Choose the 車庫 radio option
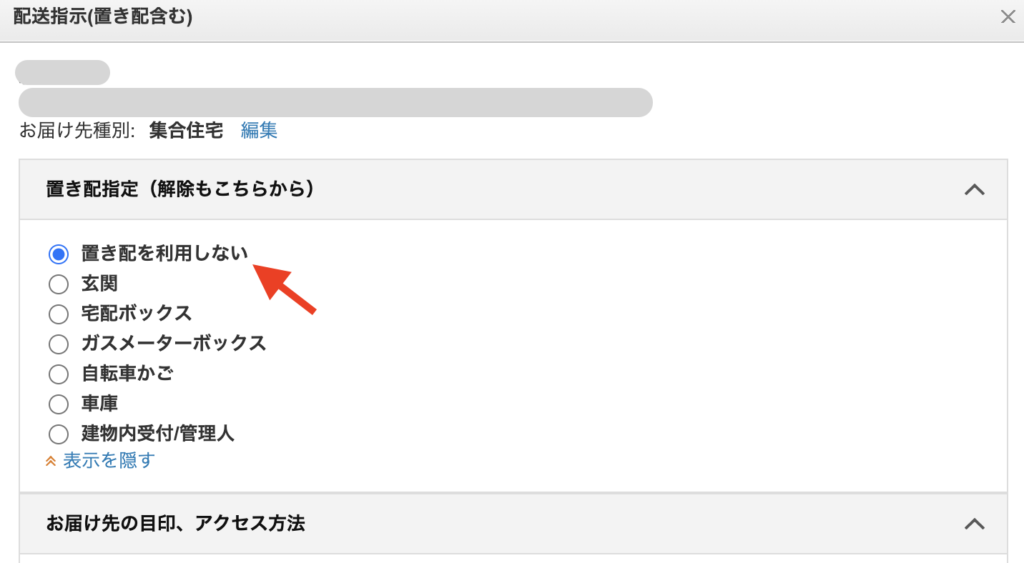The image size is (1024, 563). click(x=58, y=404)
